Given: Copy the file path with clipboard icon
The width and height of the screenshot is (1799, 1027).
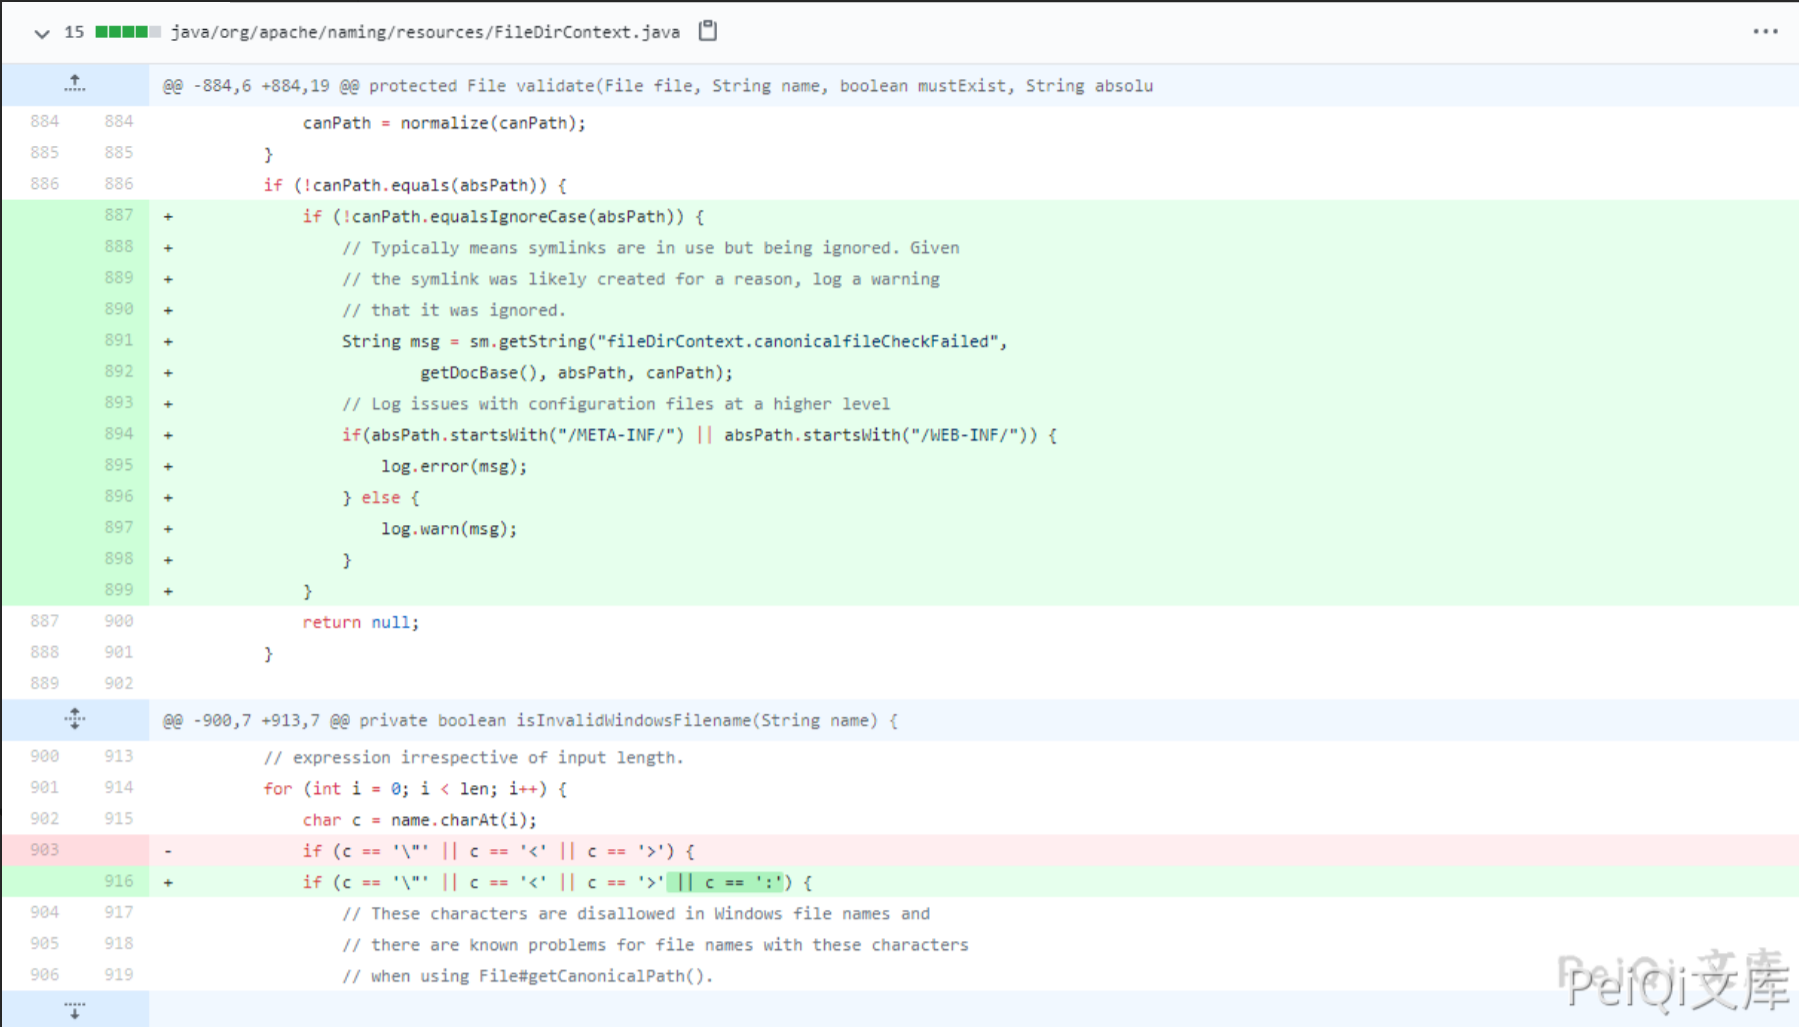Looking at the screenshot, I should pos(707,31).
